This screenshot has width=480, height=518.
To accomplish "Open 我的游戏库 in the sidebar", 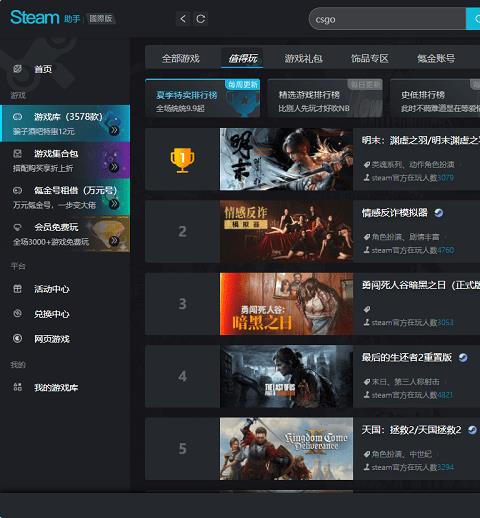I will click(56, 387).
